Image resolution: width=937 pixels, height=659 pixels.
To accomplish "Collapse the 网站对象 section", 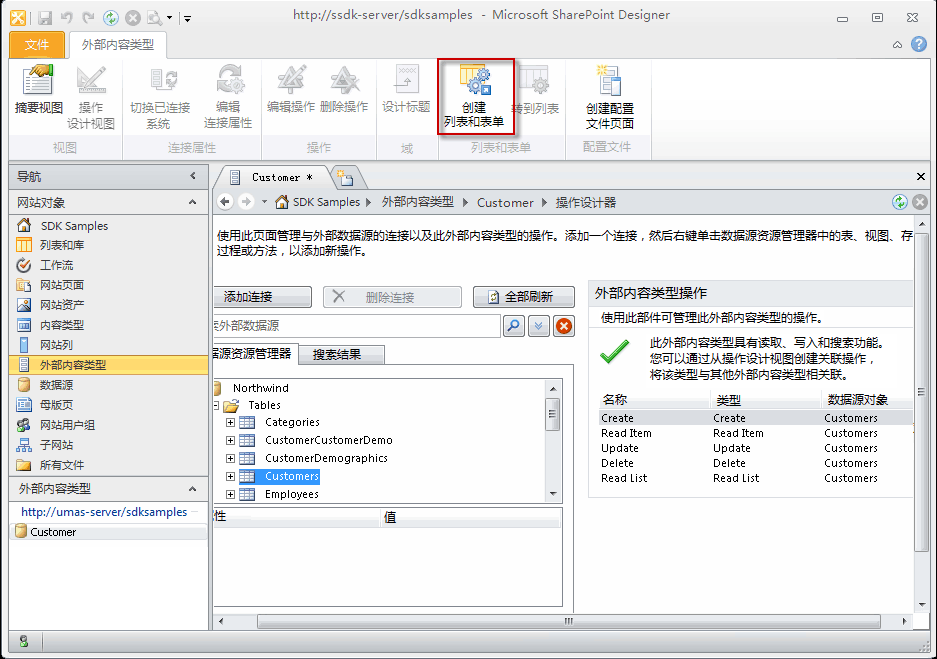I will coord(192,203).
